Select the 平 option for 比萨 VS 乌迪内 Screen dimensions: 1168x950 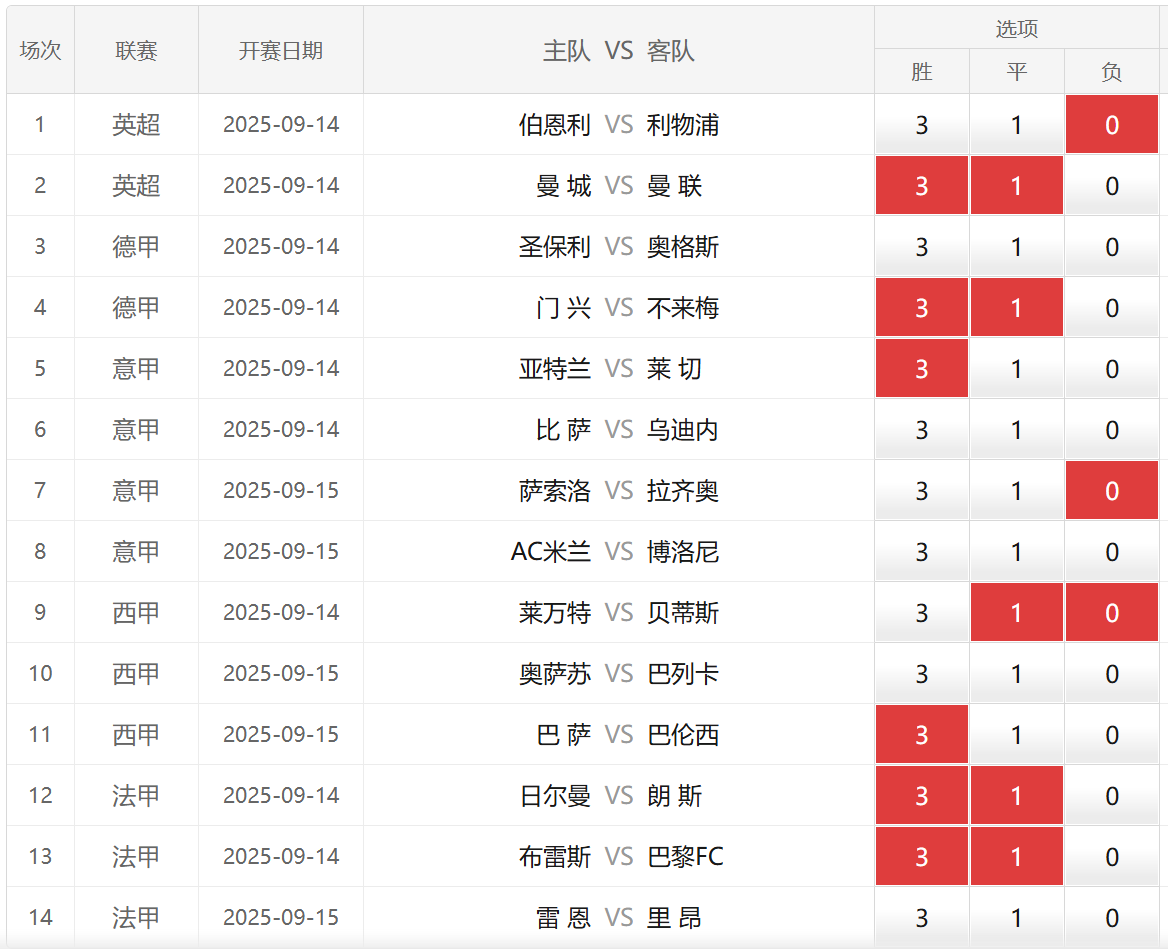[x=1016, y=430]
